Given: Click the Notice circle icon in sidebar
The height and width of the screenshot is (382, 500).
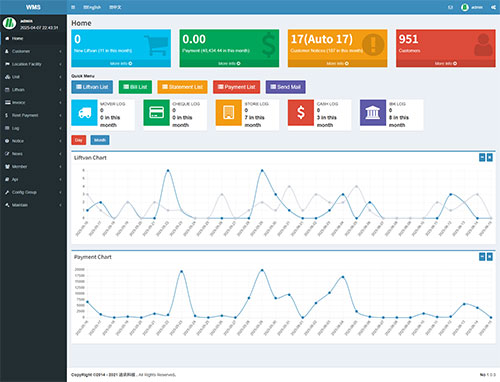Looking at the screenshot, I should (x=7, y=141).
